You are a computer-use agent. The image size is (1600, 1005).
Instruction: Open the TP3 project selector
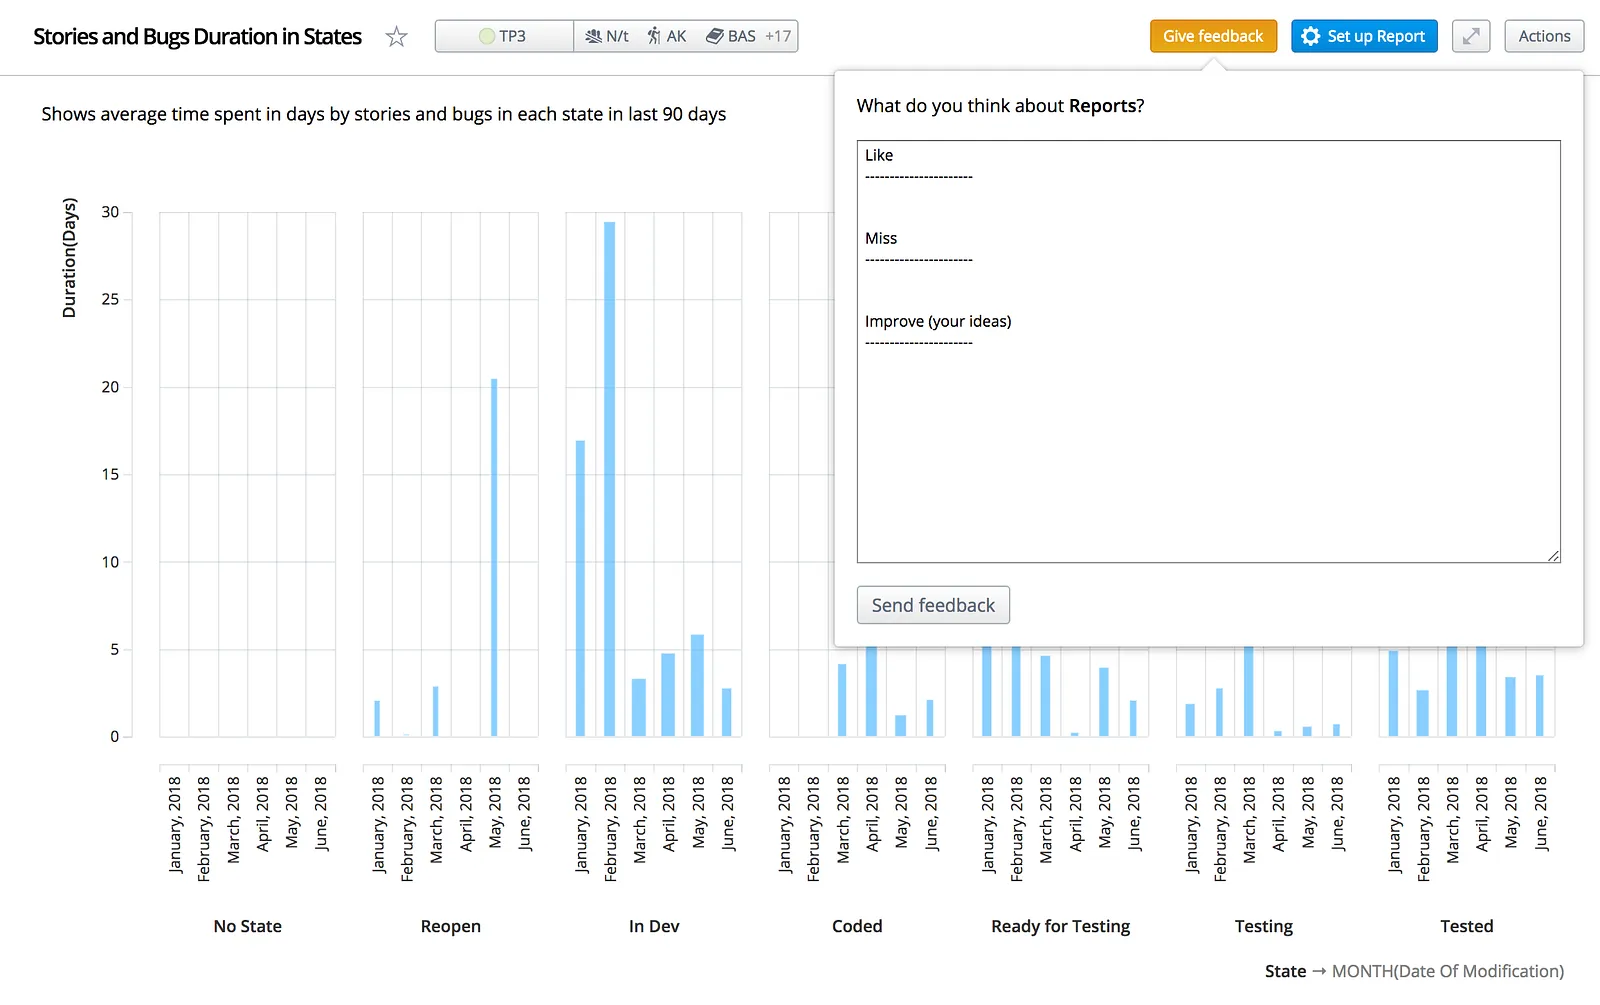504,36
